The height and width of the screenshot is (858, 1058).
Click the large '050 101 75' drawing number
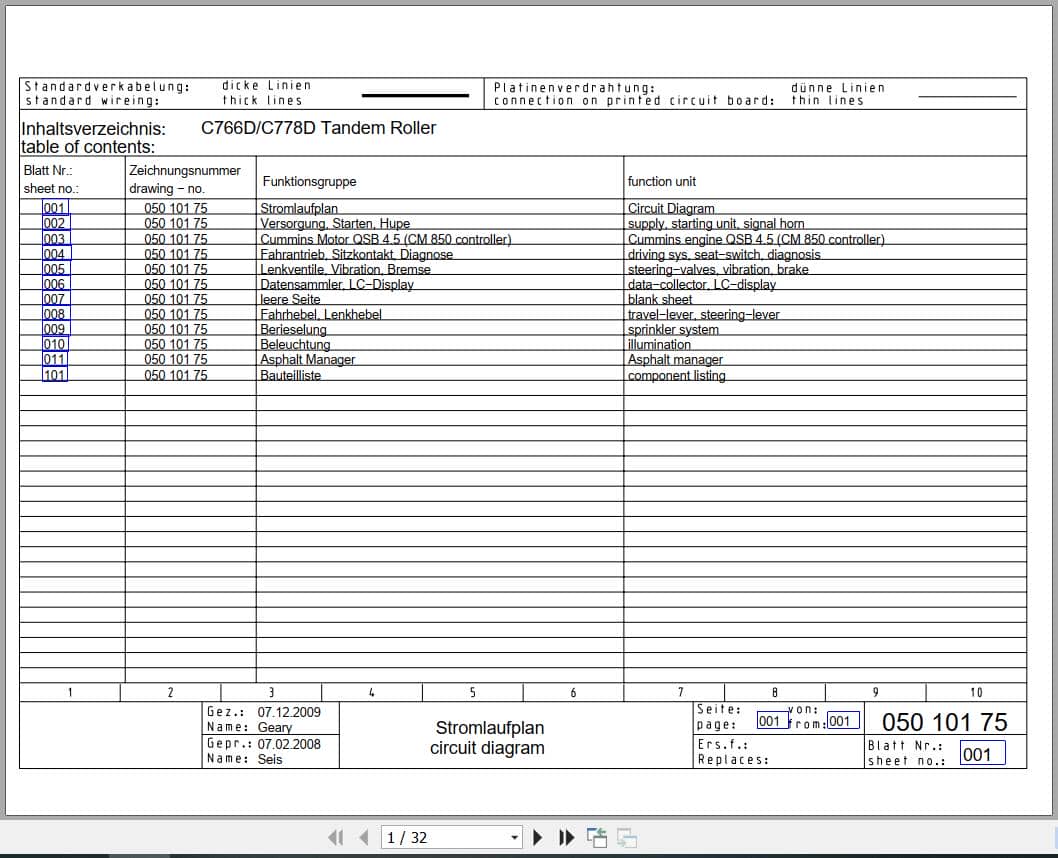pyautogui.click(x=945, y=722)
